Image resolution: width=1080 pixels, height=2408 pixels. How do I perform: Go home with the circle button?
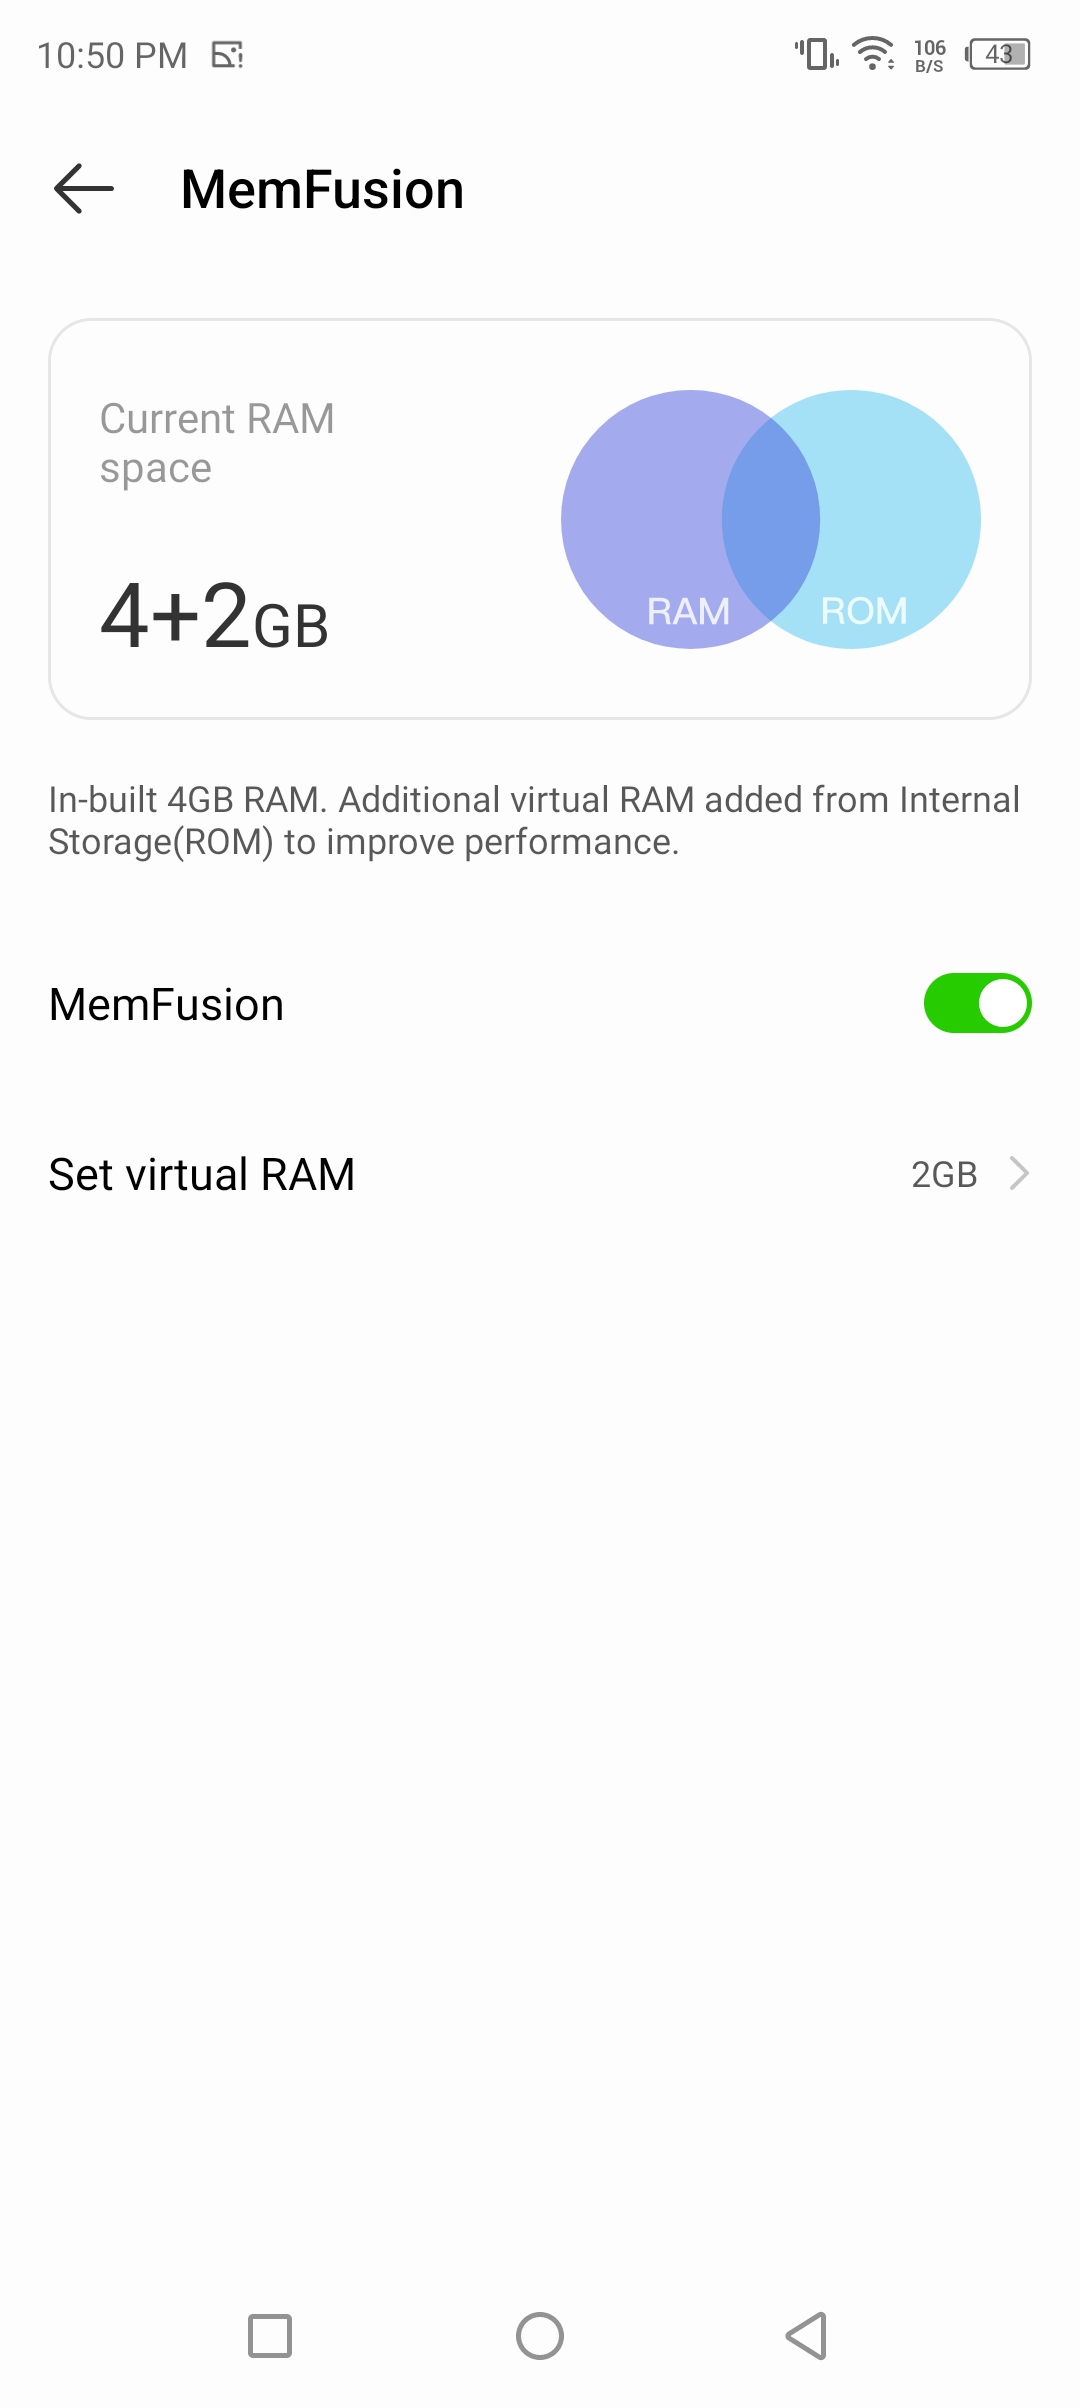point(540,2336)
